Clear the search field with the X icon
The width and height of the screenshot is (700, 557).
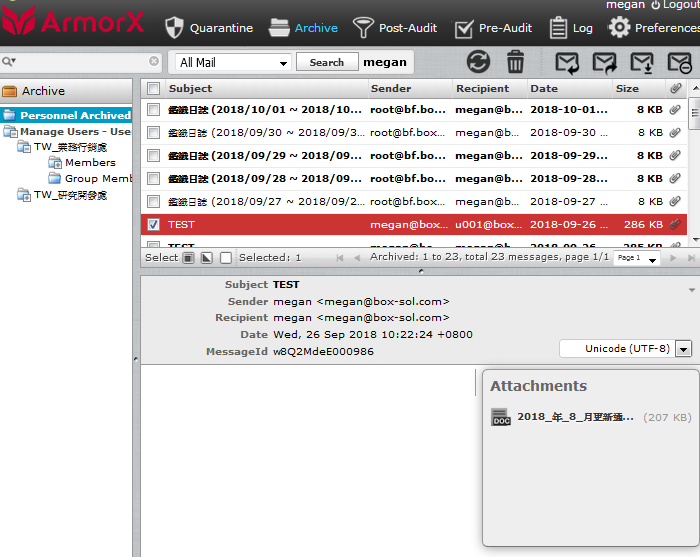[x=154, y=61]
